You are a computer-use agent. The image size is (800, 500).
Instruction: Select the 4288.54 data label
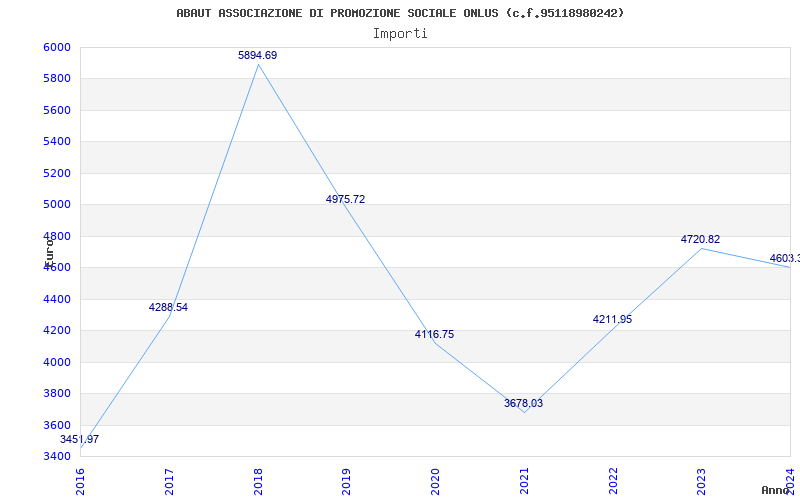[168, 307]
